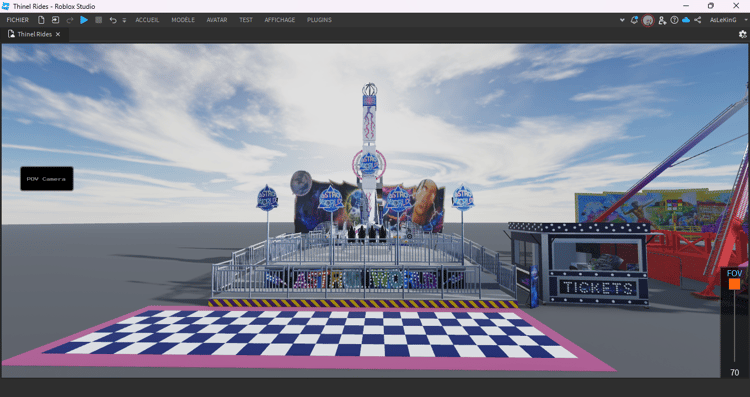Click the collaborator avatar circled in red
The image size is (750, 397).
pos(648,21)
